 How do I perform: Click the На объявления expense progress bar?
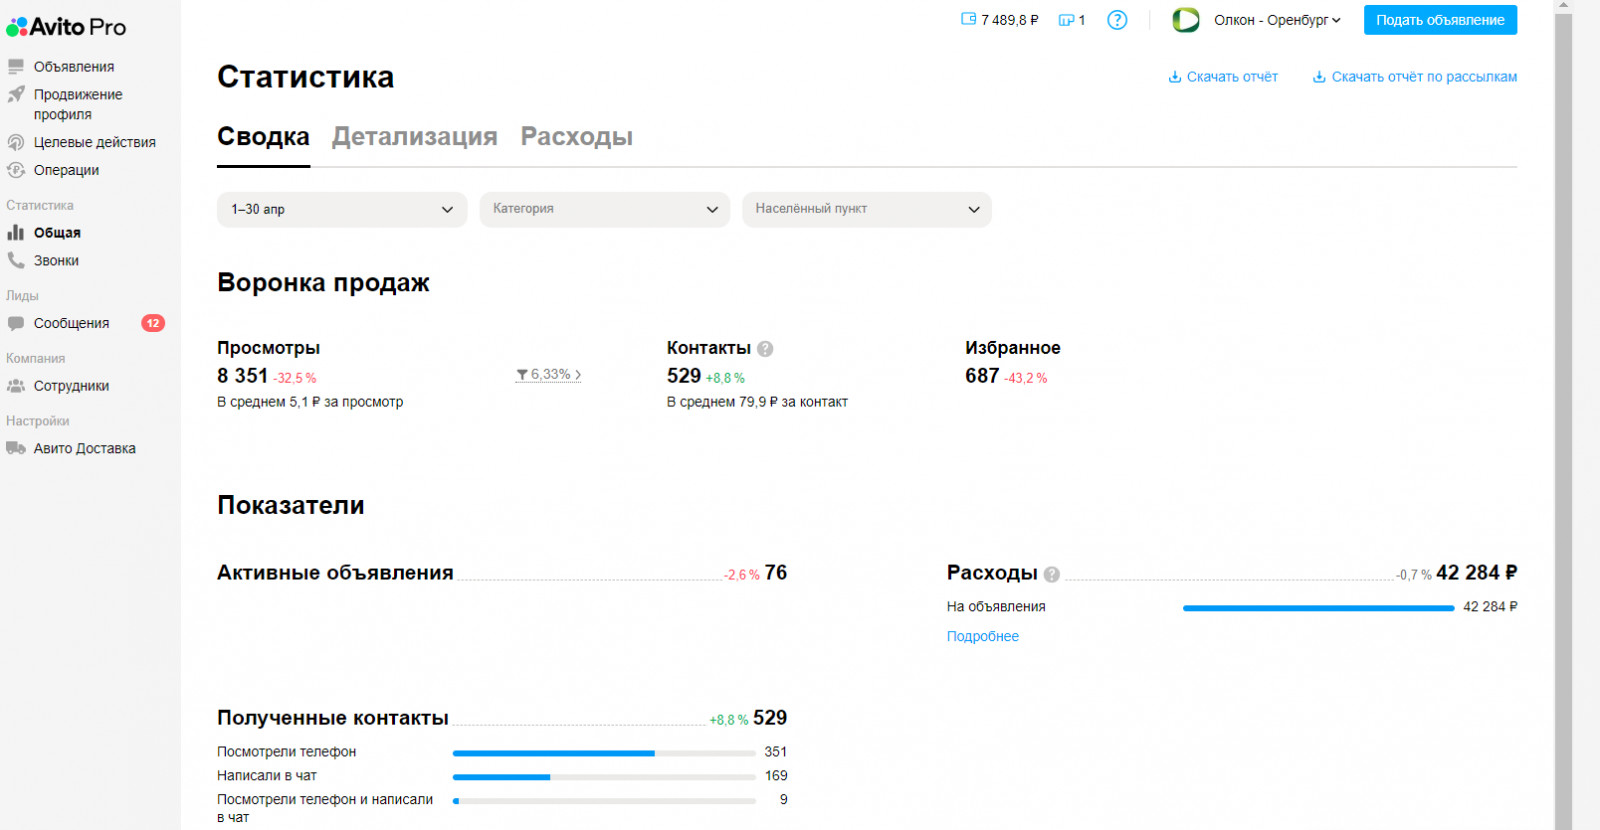(1318, 607)
